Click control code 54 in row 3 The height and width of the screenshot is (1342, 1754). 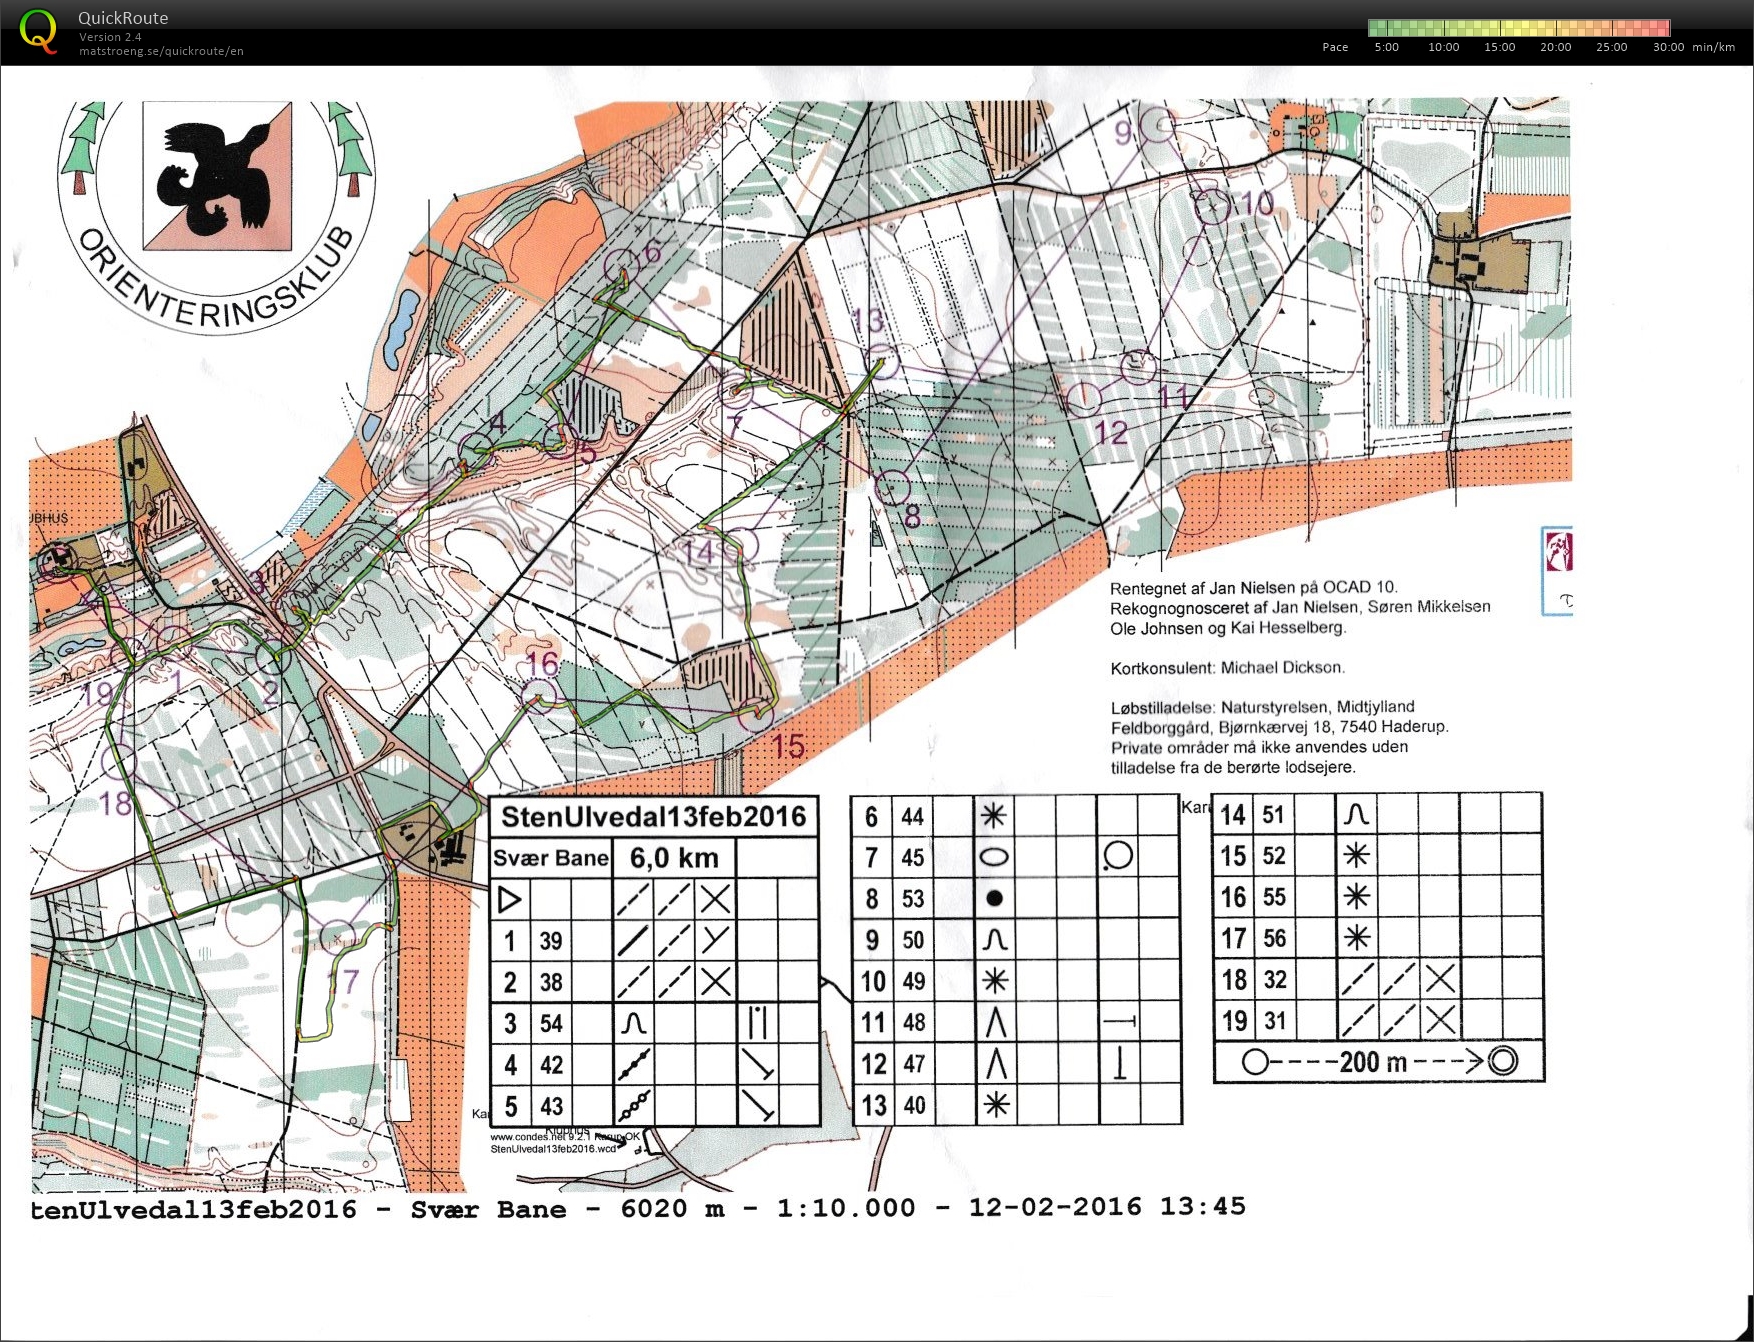click(551, 1024)
